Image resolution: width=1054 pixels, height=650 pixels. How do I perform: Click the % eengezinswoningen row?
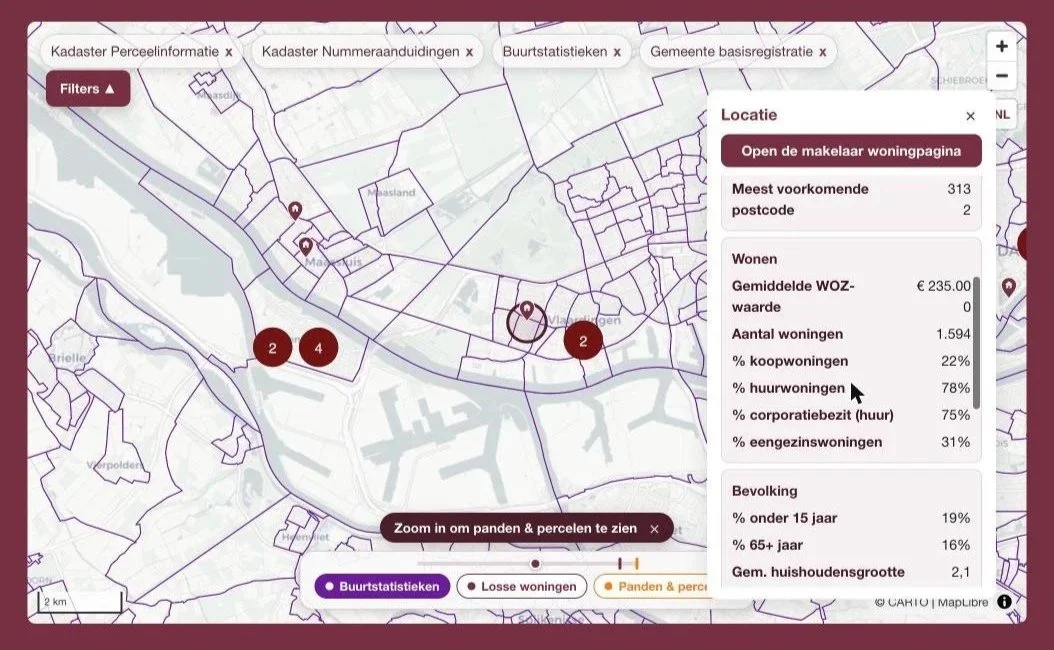click(851, 442)
